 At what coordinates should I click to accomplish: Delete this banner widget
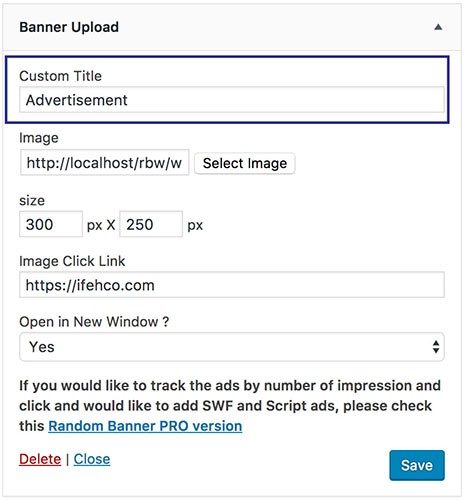point(40,459)
